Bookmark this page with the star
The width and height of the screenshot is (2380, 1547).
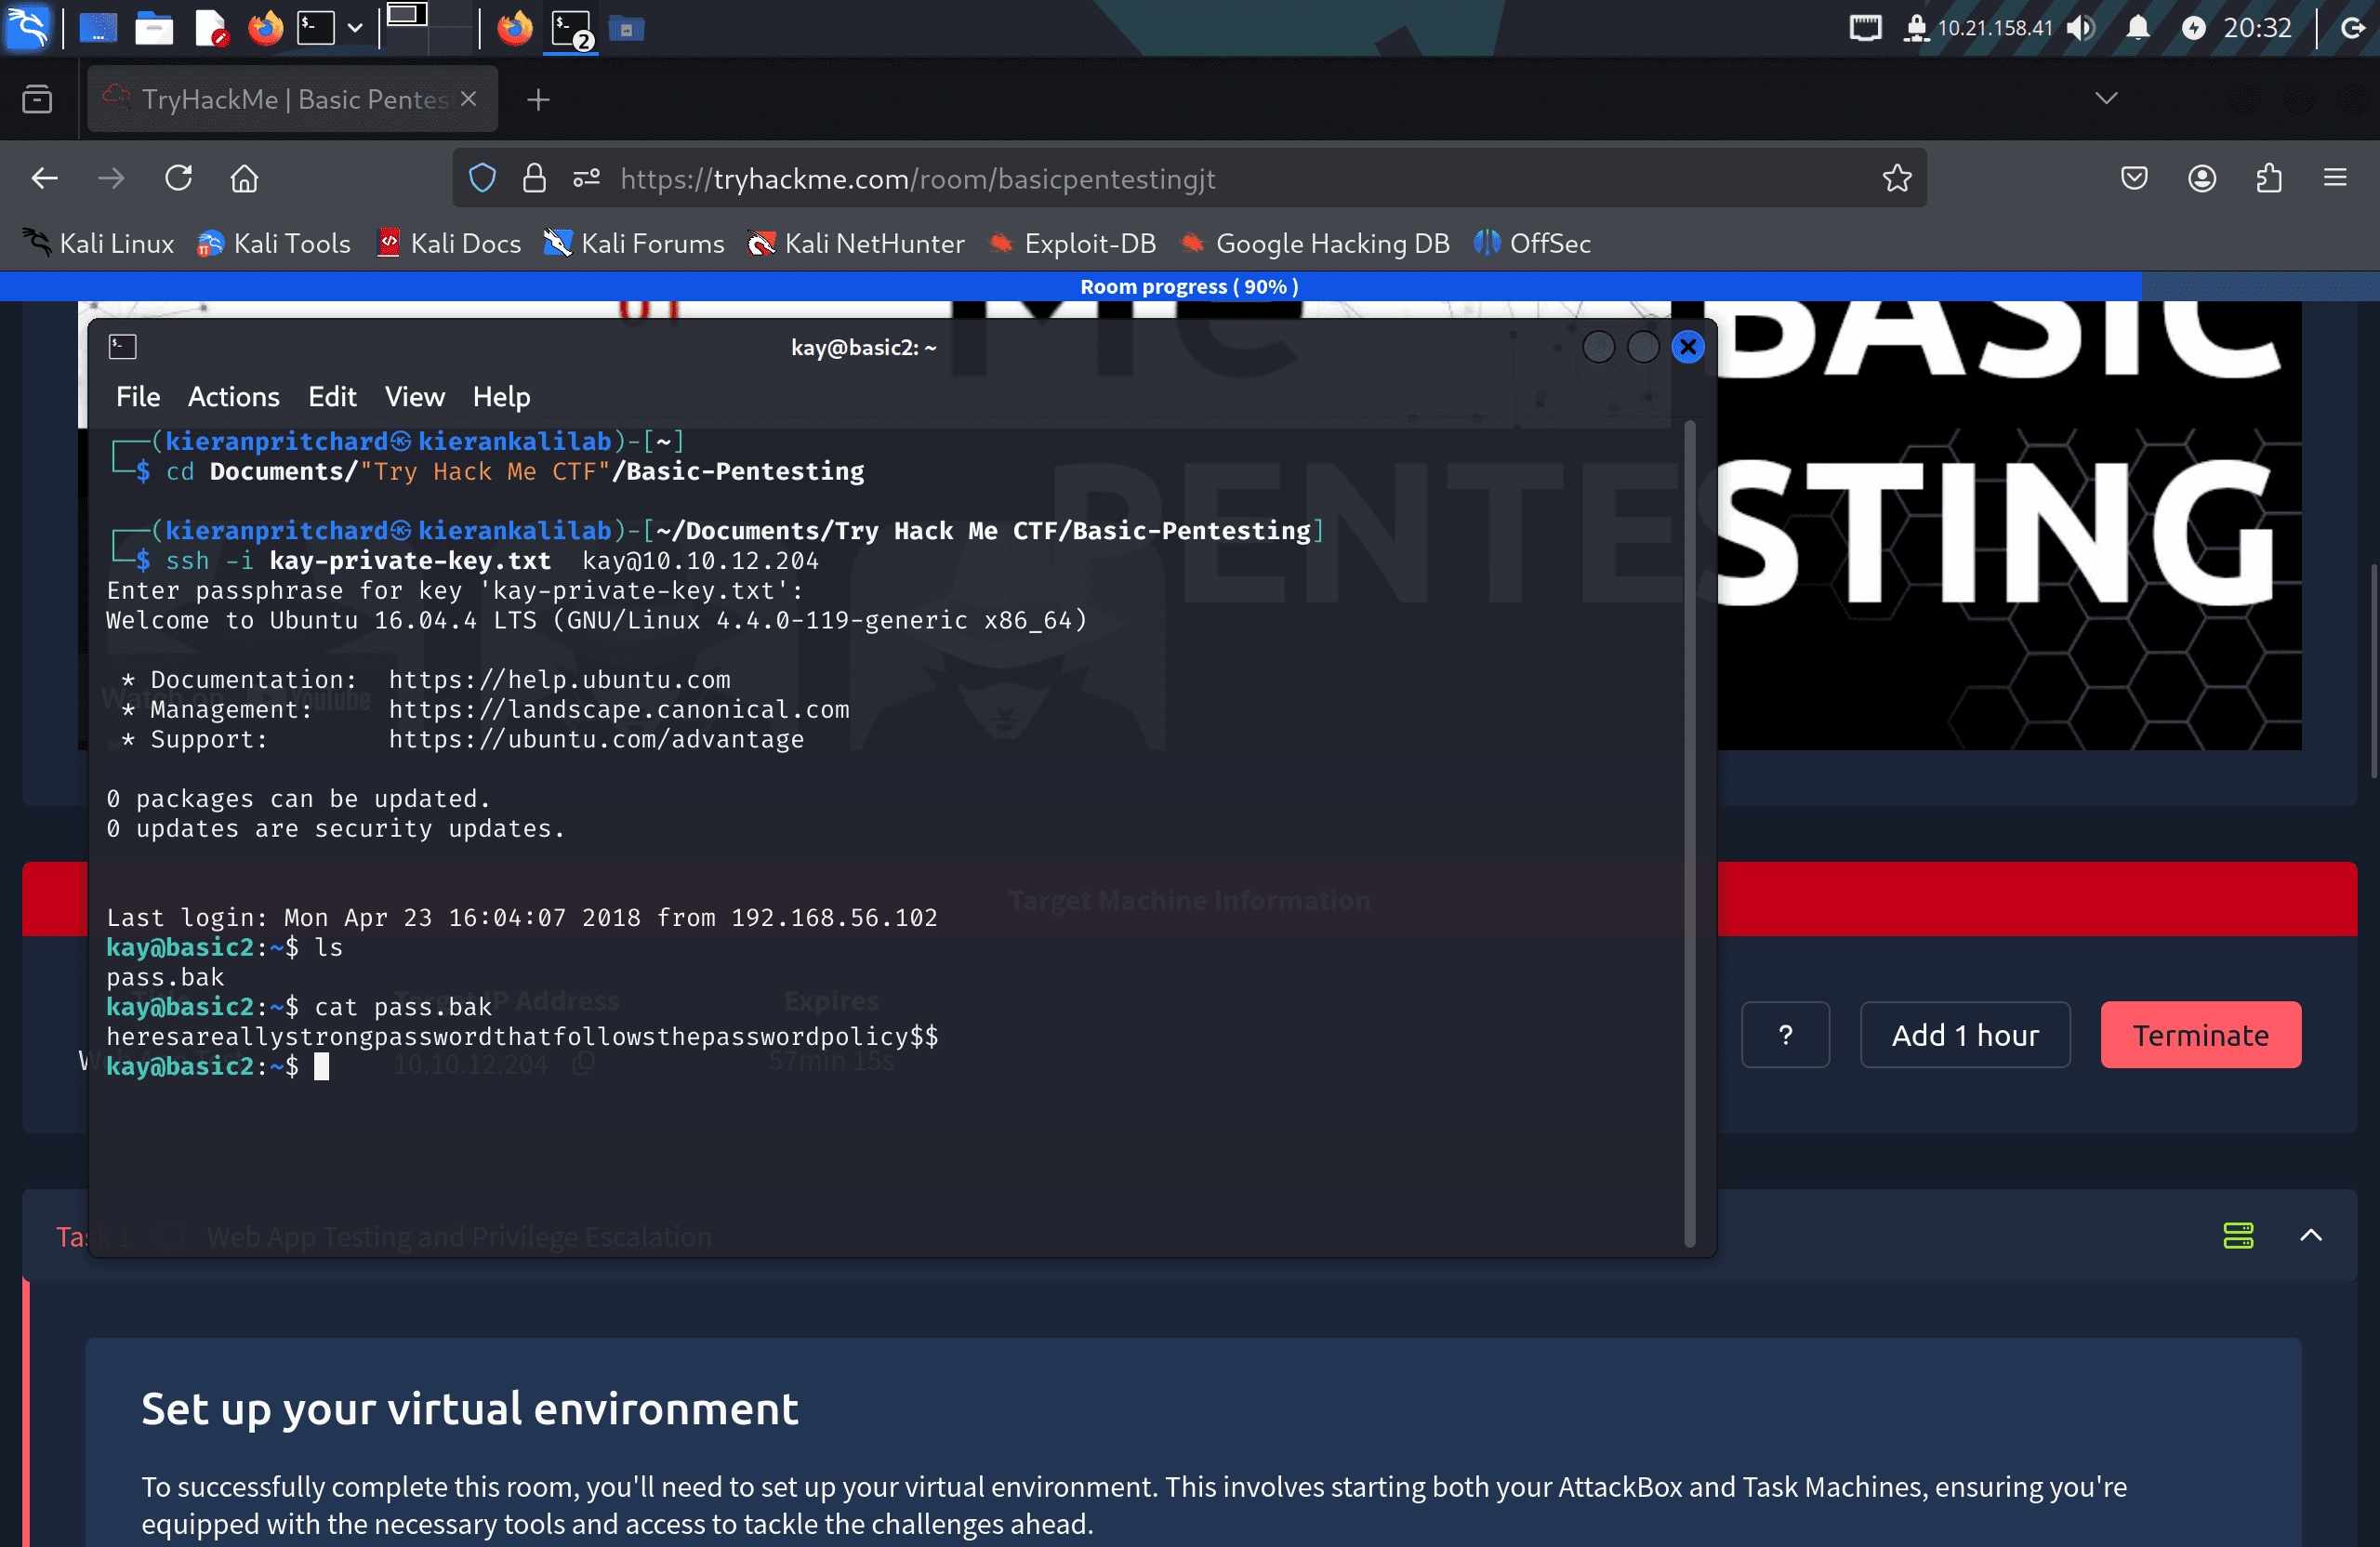[1896, 179]
